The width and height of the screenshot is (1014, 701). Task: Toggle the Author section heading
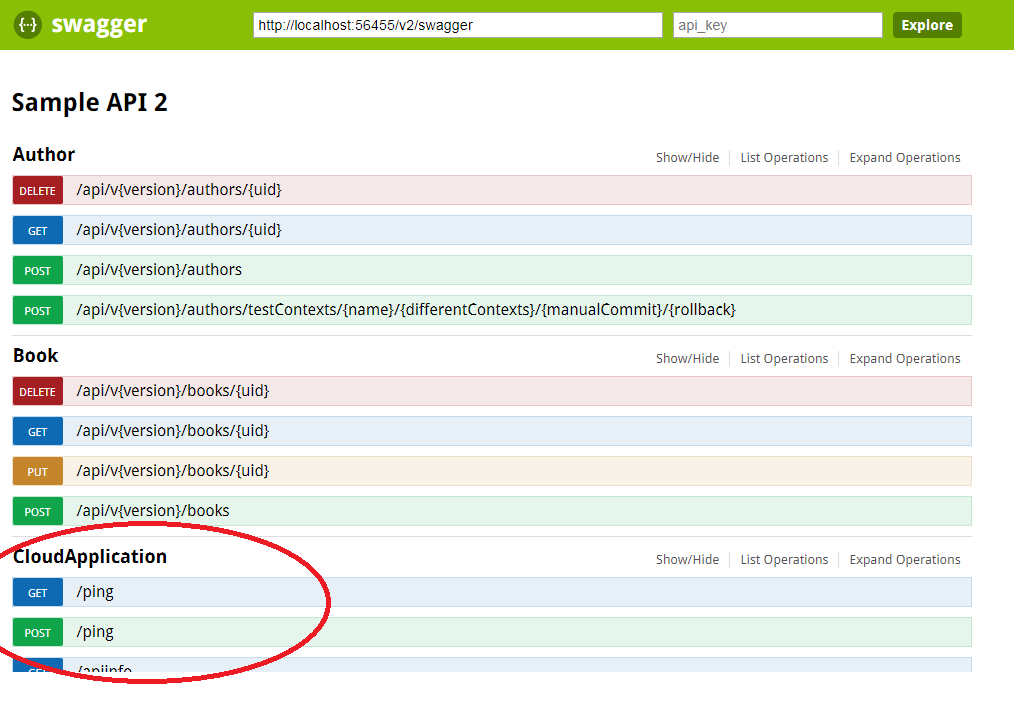pos(44,155)
